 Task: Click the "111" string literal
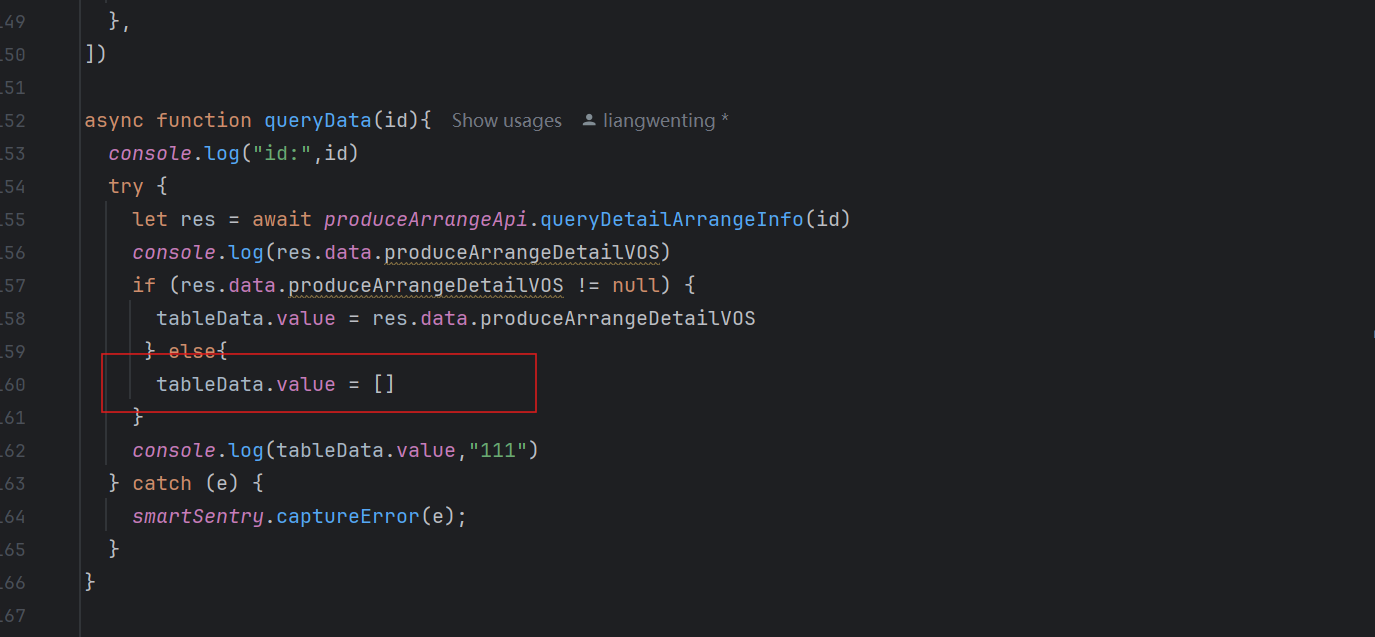tap(499, 450)
